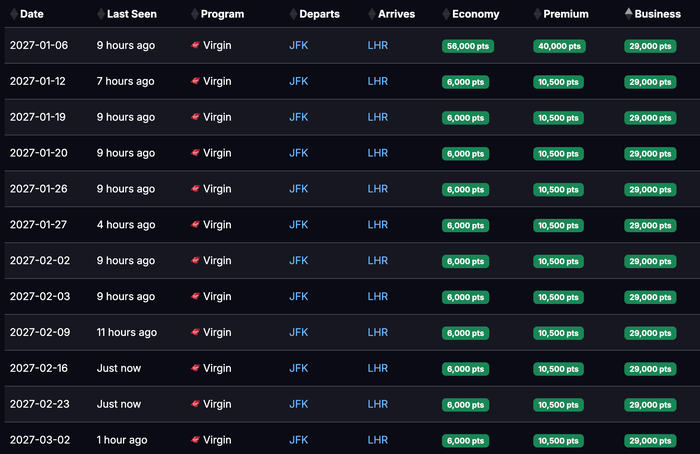Open LHR link in the 2027-02-09 row
The height and width of the screenshot is (454, 700).
point(378,332)
